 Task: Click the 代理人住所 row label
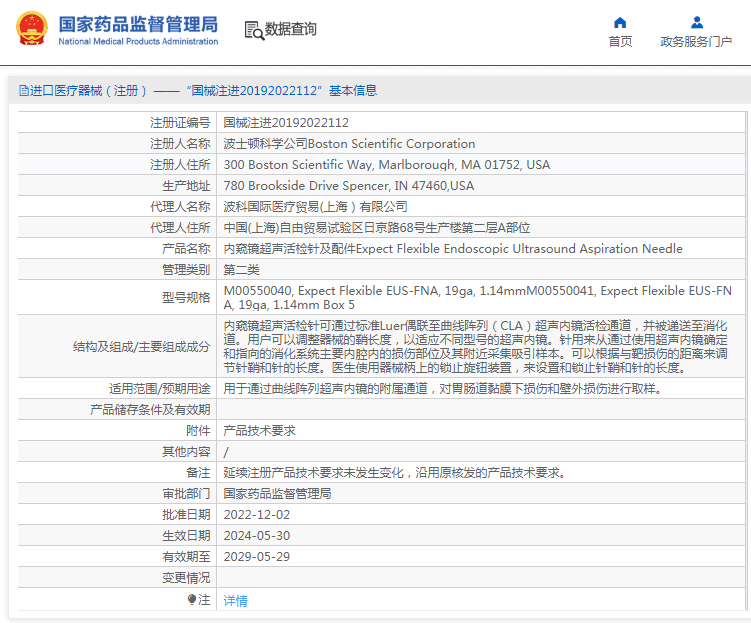[180, 228]
